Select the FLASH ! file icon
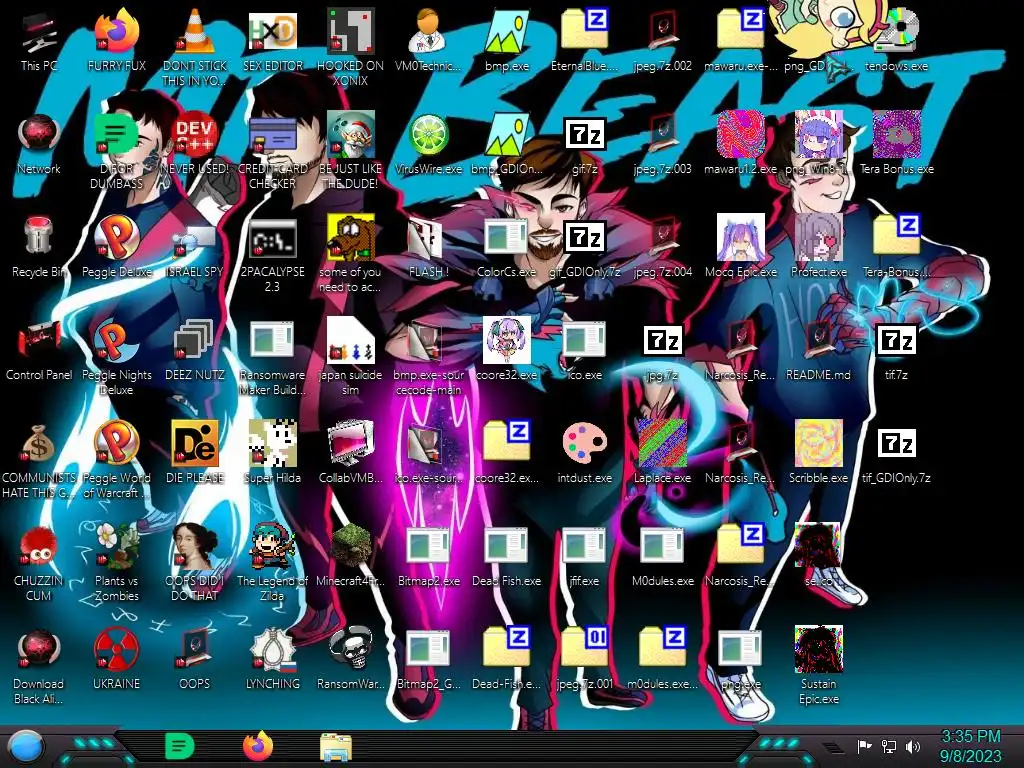The height and width of the screenshot is (768, 1024). coord(428,247)
